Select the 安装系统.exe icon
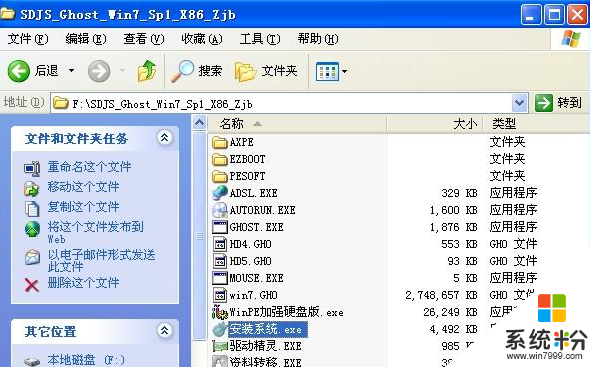The height and width of the screenshot is (367, 590). pyautogui.click(x=219, y=329)
